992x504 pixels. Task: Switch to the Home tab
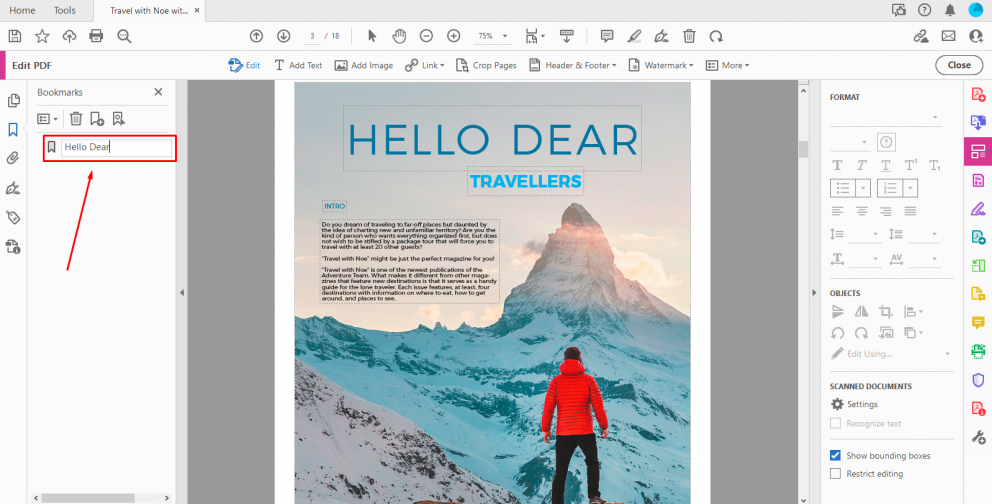point(22,10)
